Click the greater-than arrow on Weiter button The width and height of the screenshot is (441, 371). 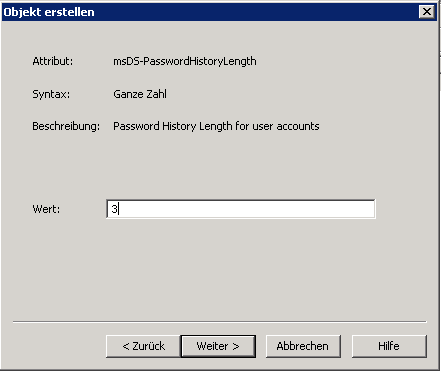click(x=236, y=347)
